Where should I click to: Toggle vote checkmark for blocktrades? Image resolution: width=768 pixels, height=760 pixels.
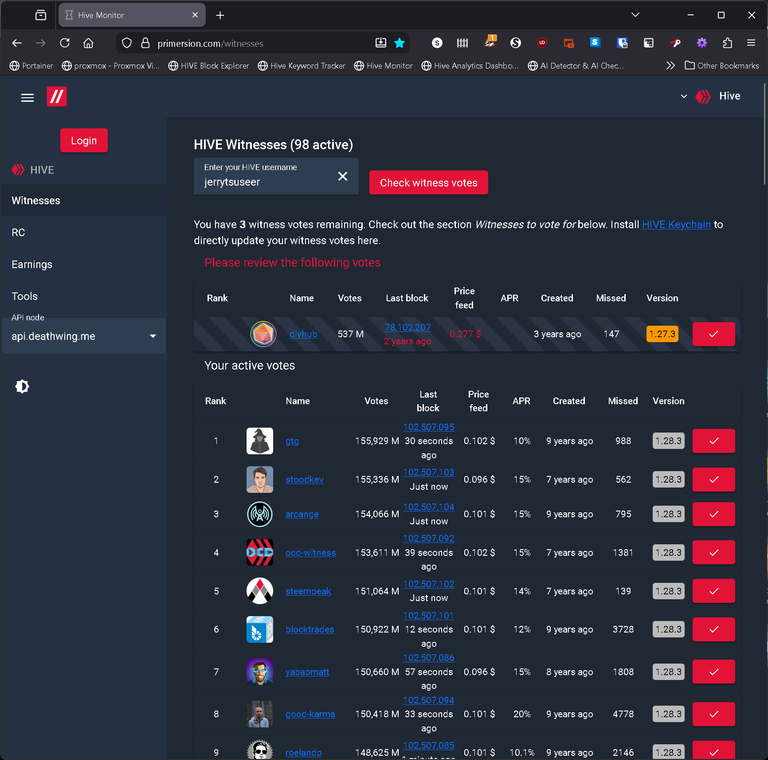point(713,629)
